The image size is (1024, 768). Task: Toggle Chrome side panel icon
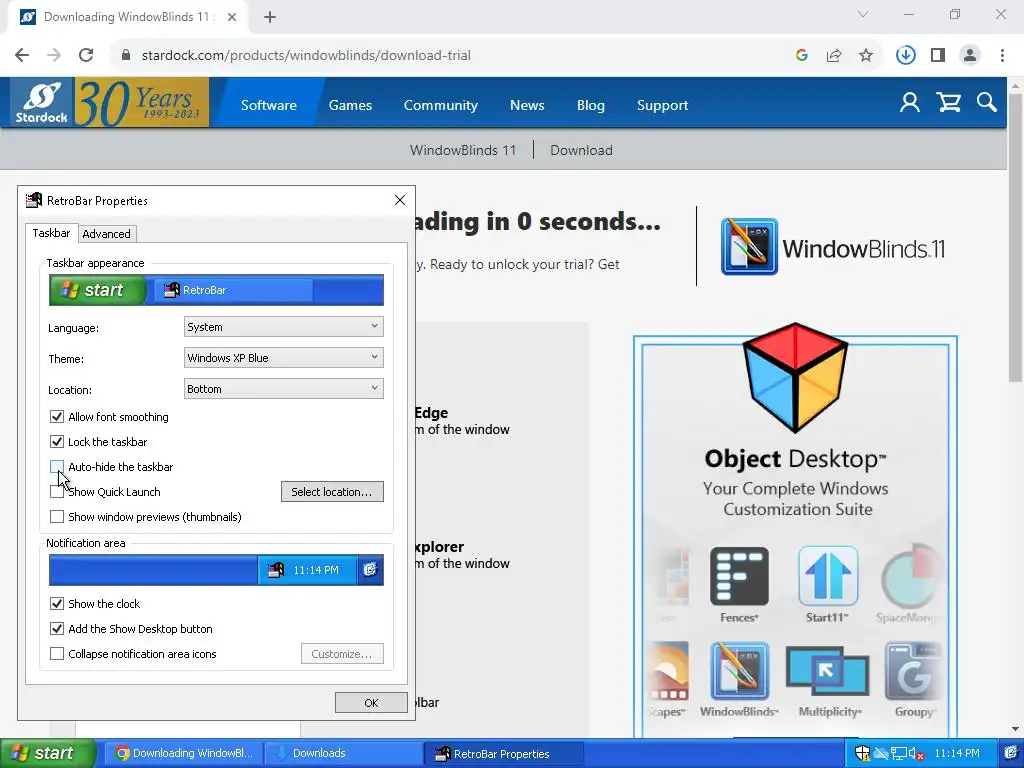[x=938, y=55]
